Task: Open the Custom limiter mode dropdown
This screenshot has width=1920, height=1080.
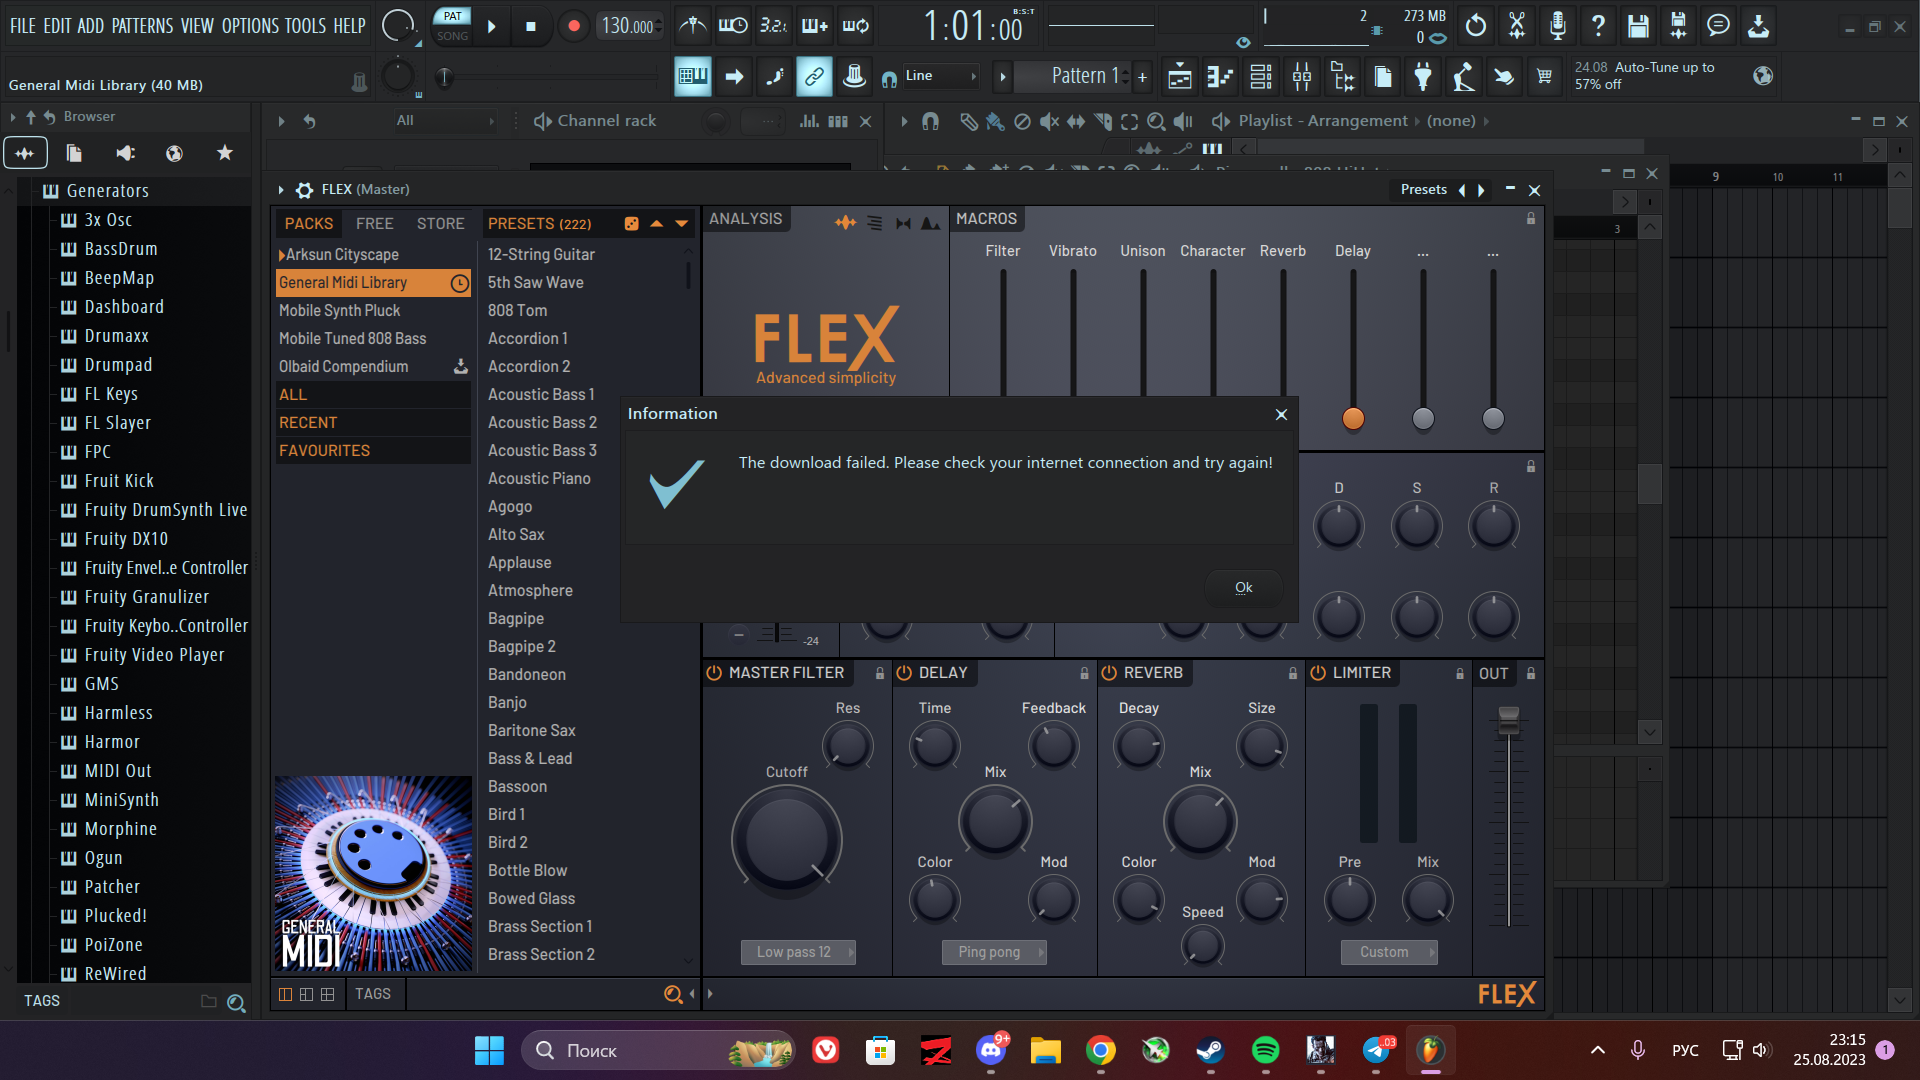Action: tap(1389, 953)
